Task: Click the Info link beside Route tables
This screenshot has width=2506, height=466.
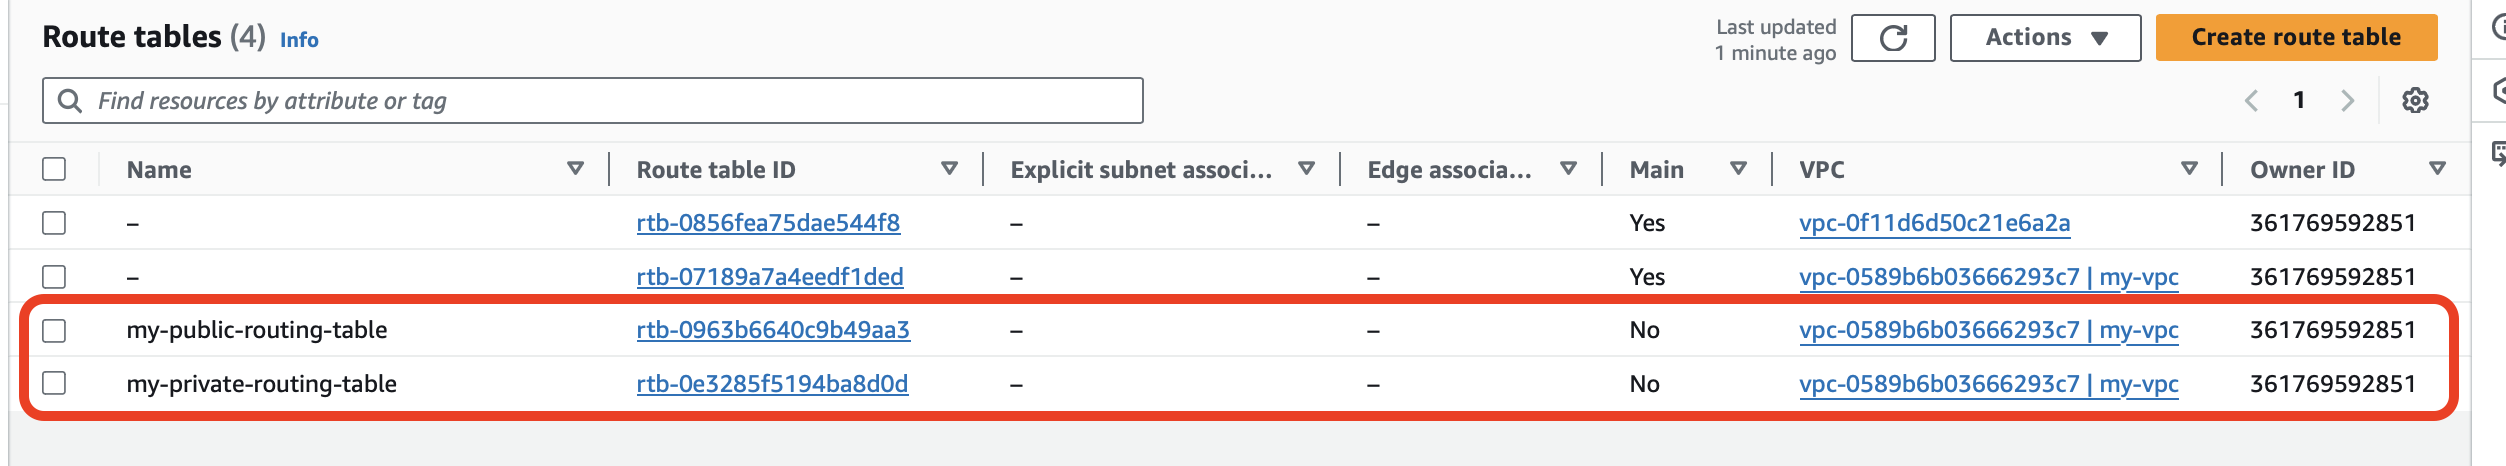Action: [299, 40]
